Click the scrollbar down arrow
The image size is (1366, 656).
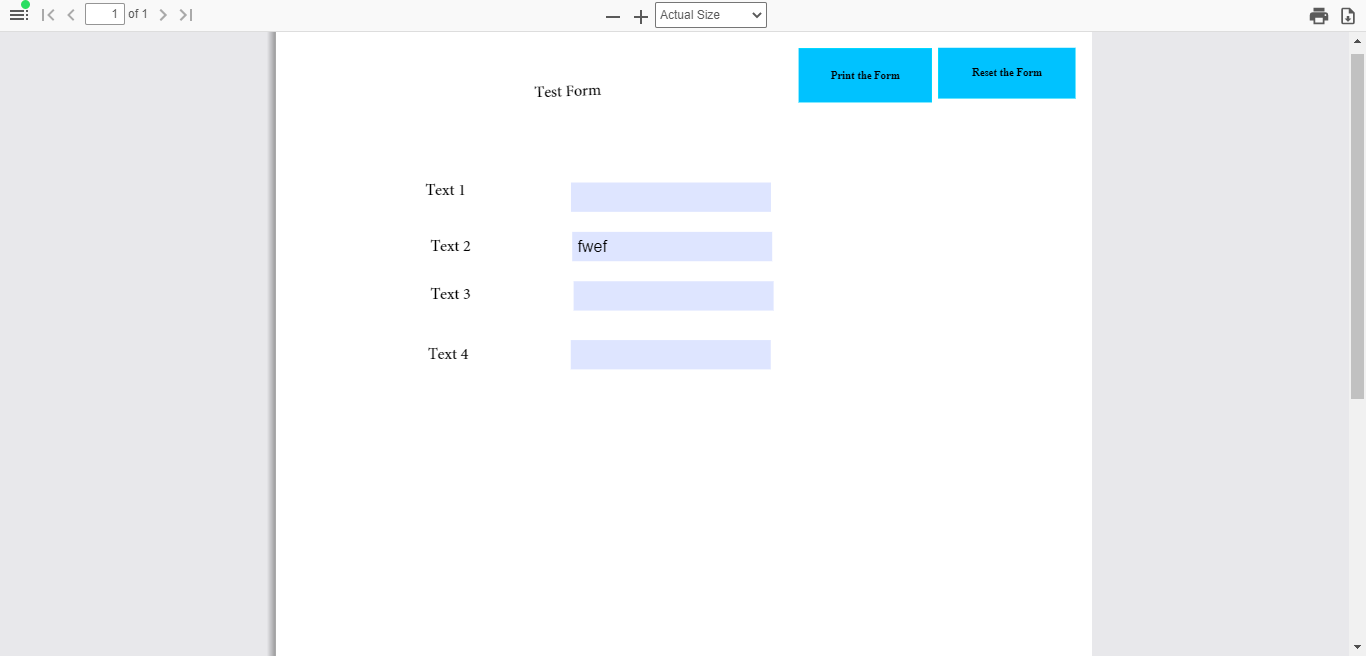coord(1358,648)
